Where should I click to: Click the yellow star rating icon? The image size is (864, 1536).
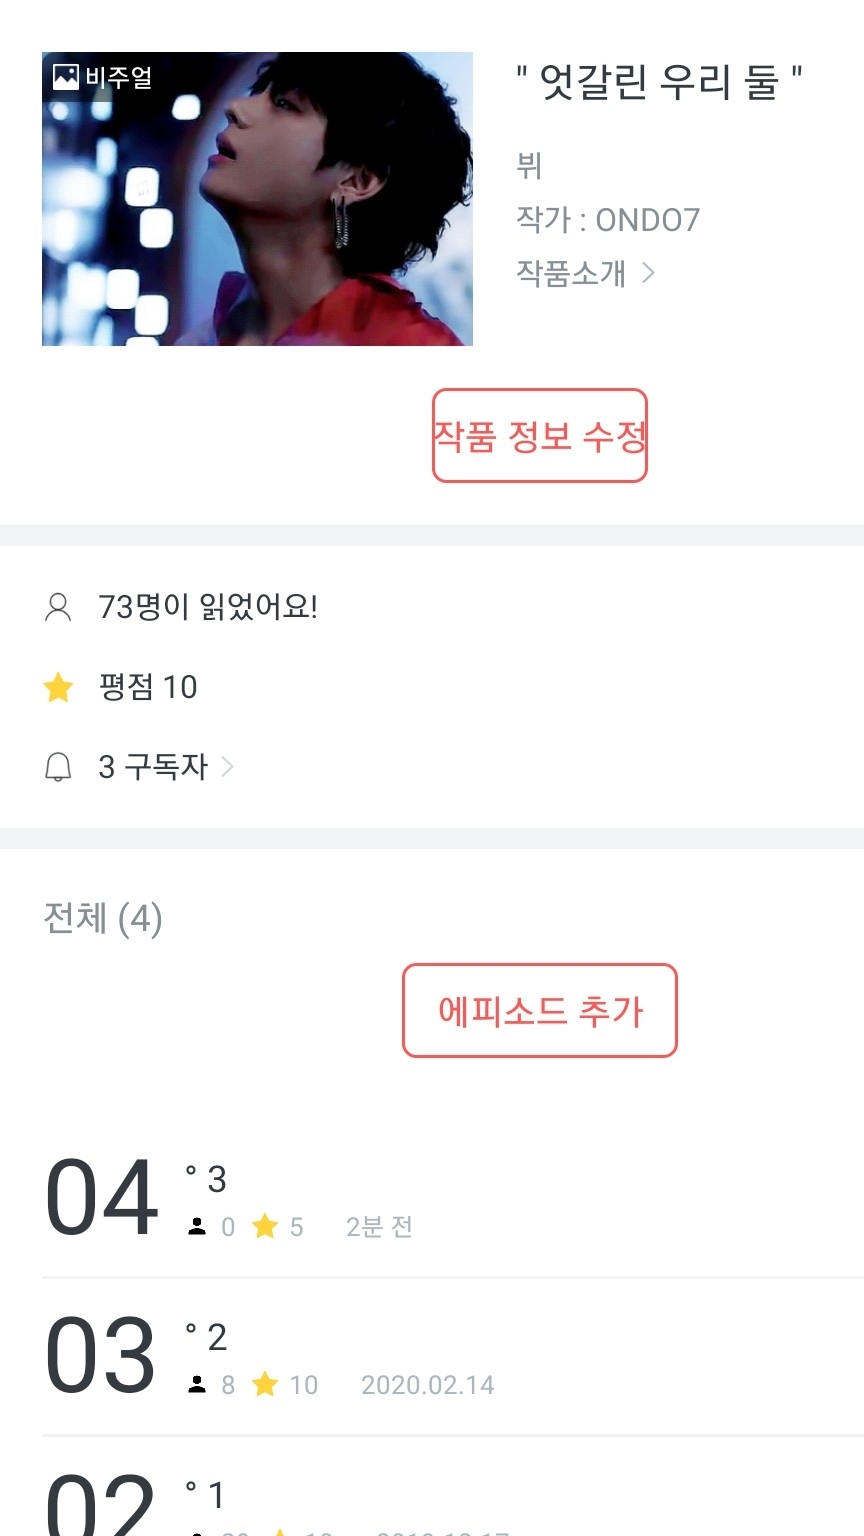tap(58, 687)
